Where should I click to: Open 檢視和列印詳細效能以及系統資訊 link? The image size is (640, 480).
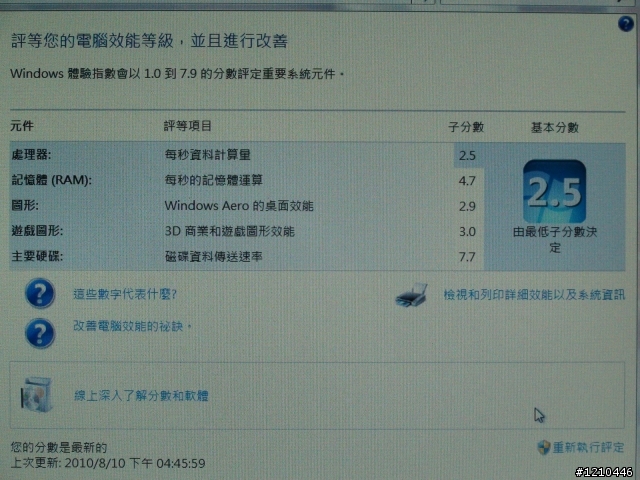[x=534, y=295]
